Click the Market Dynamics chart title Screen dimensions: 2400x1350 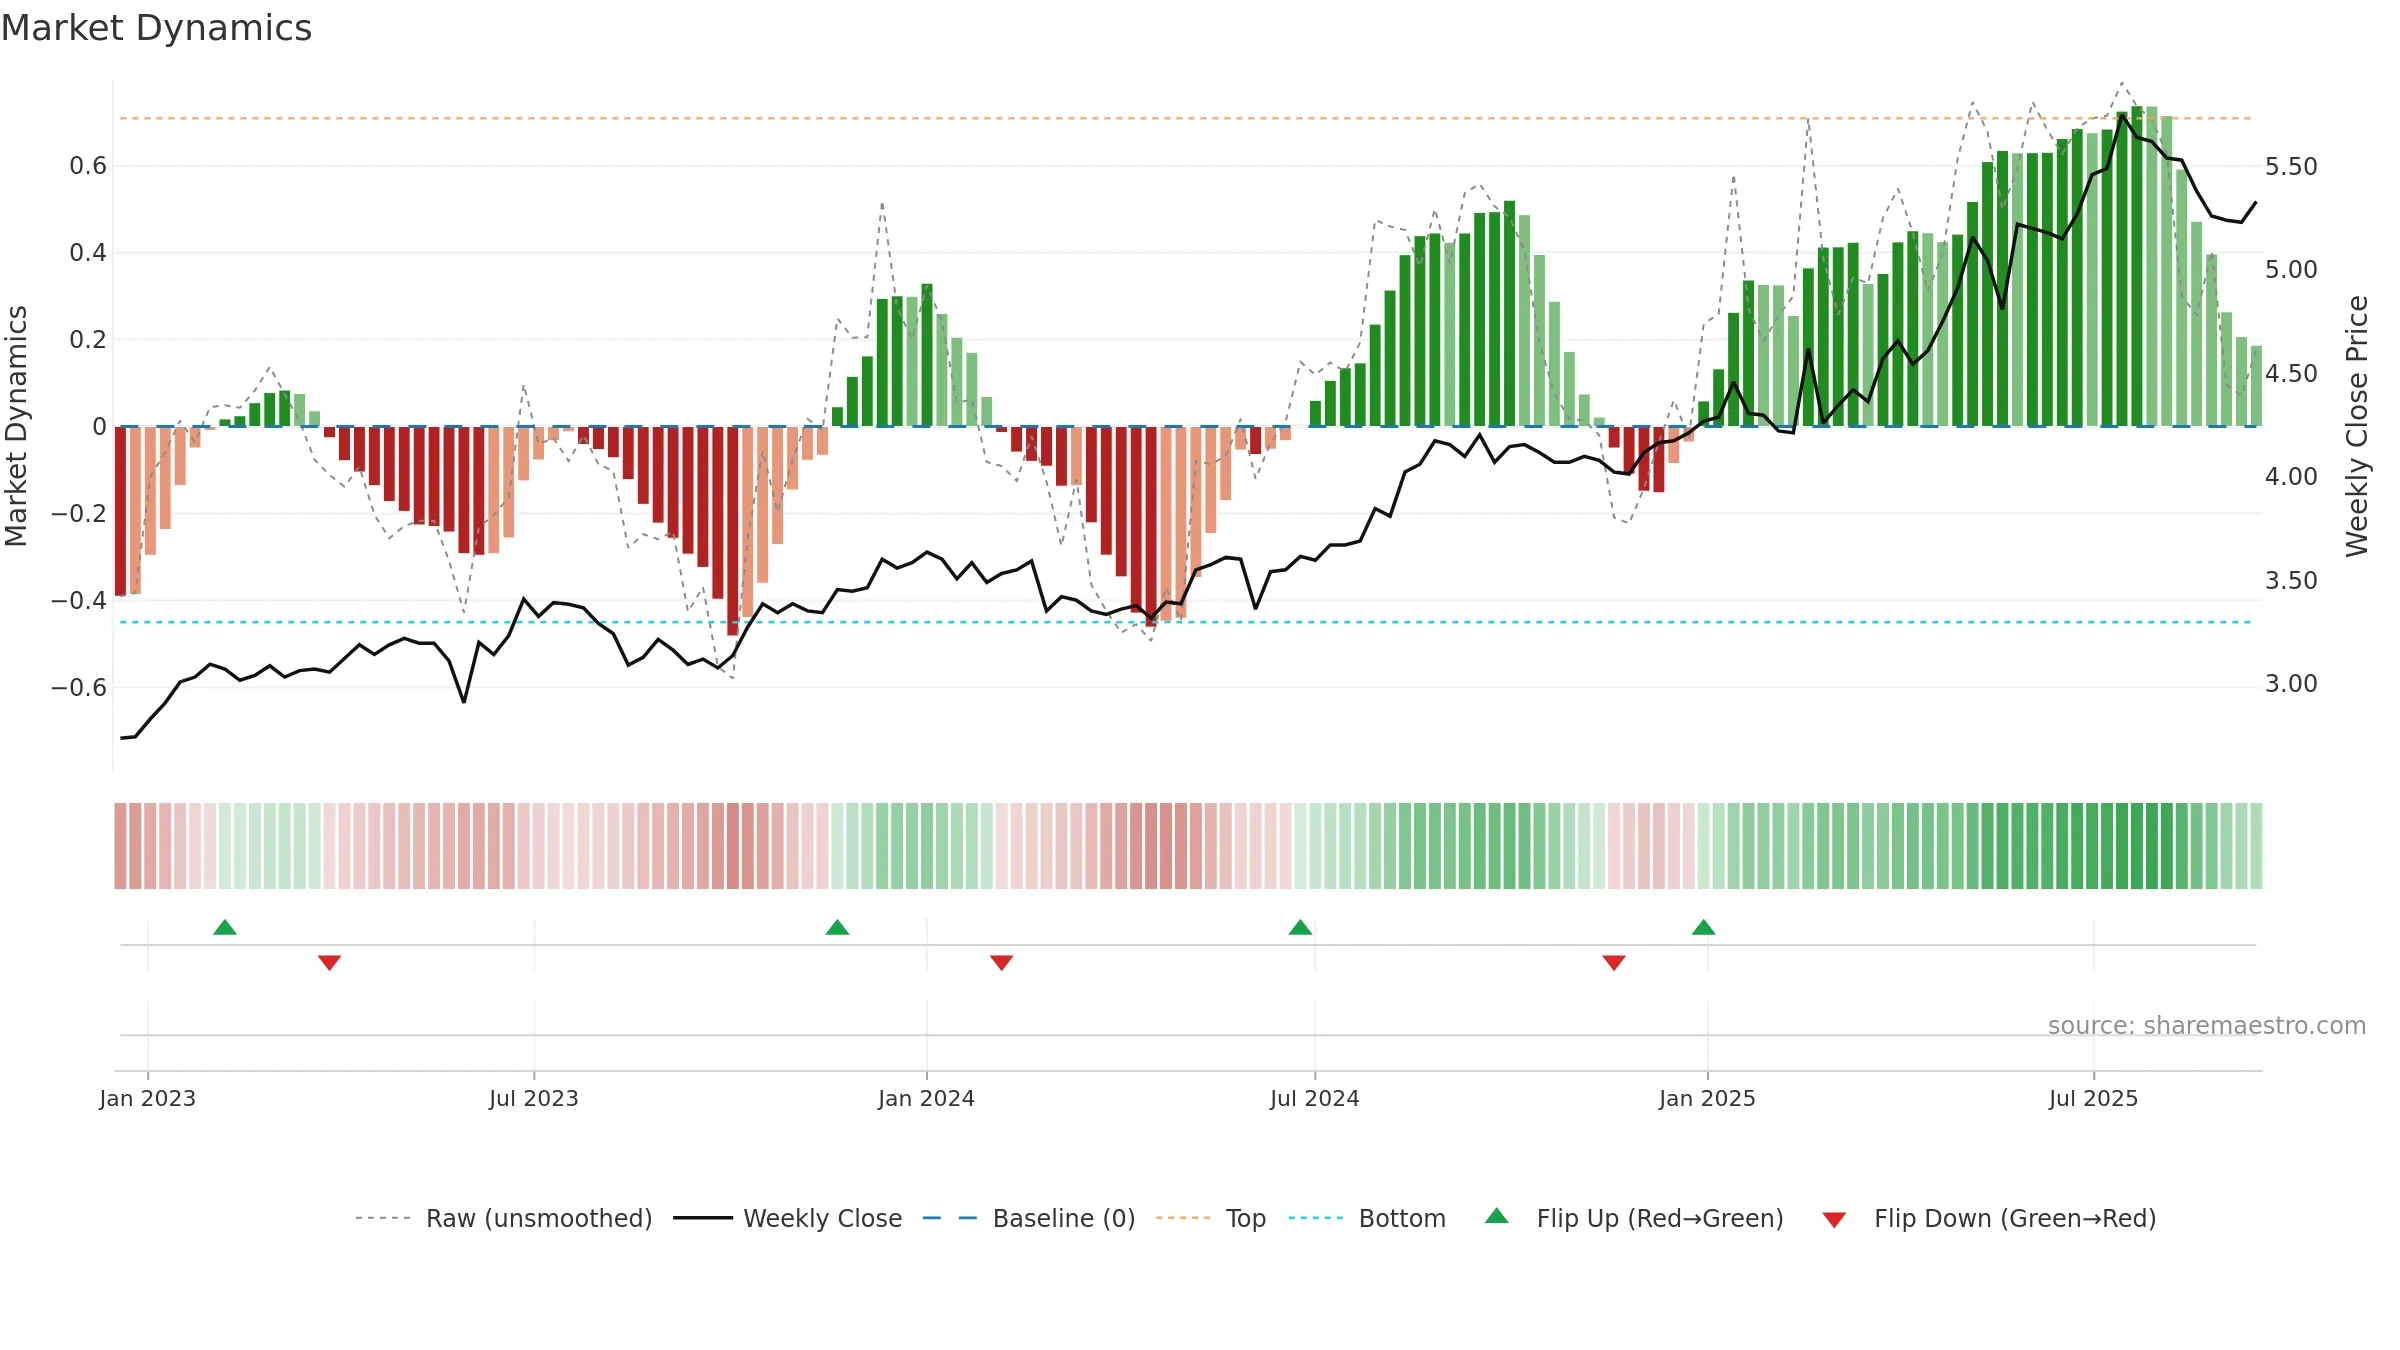157,28
